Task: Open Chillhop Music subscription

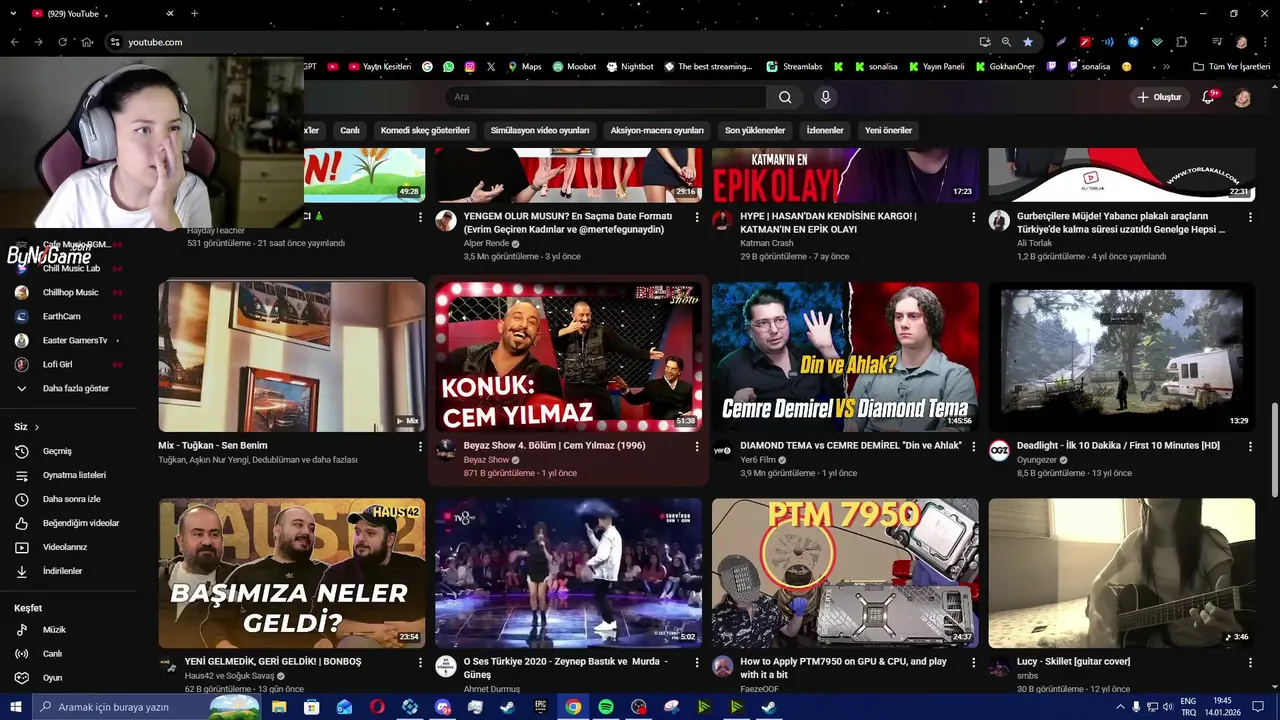Action: 70,292
